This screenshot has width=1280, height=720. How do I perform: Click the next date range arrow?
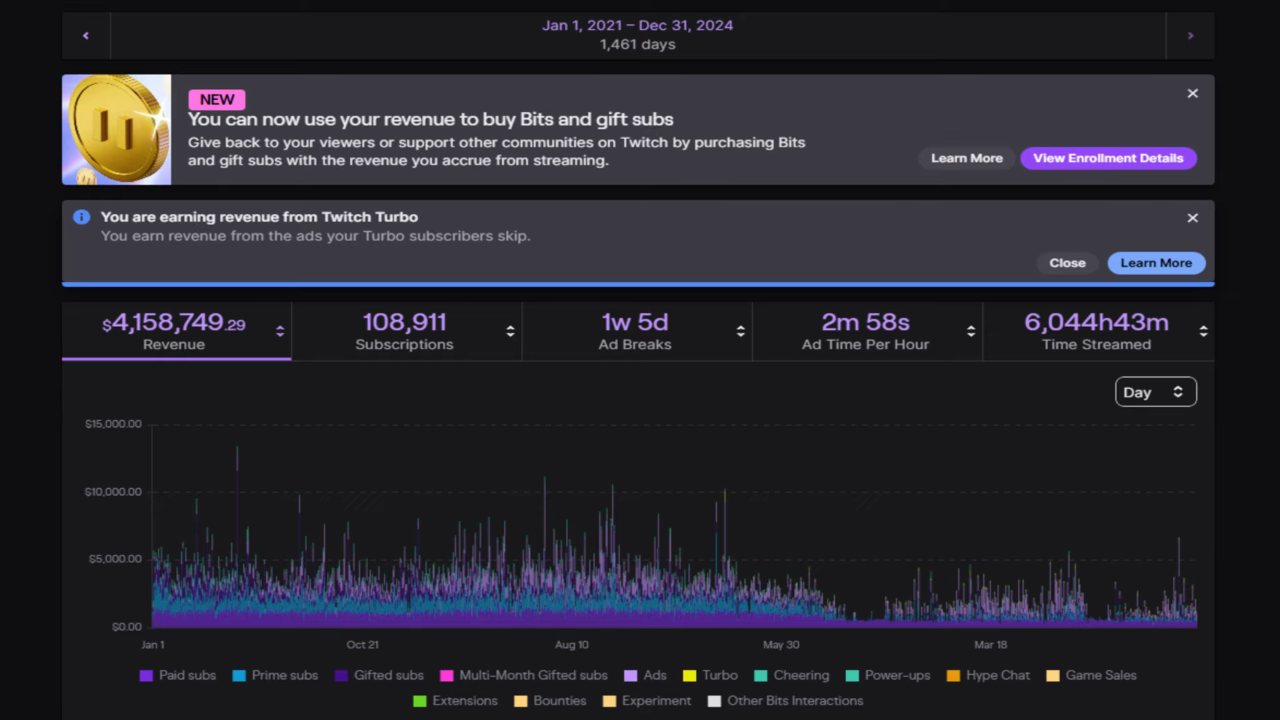[x=1190, y=36]
